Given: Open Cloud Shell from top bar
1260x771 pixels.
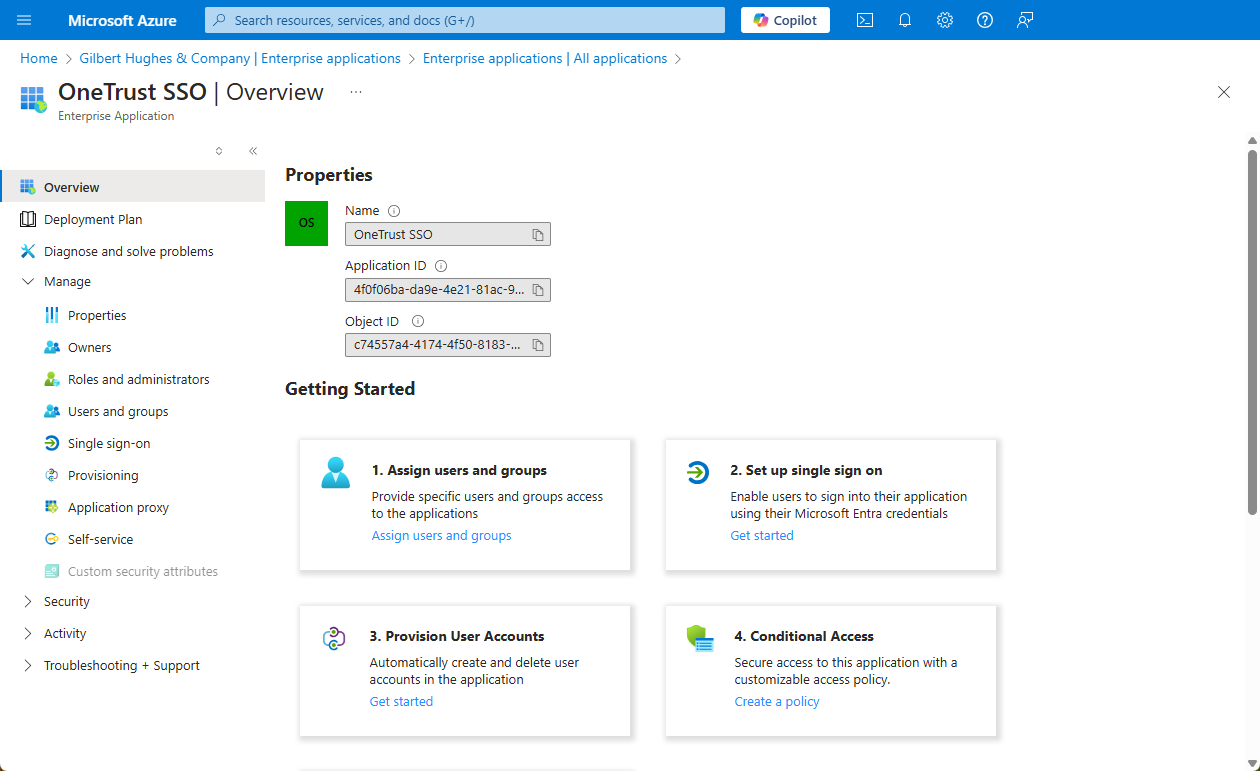Looking at the screenshot, I should (865, 20).
